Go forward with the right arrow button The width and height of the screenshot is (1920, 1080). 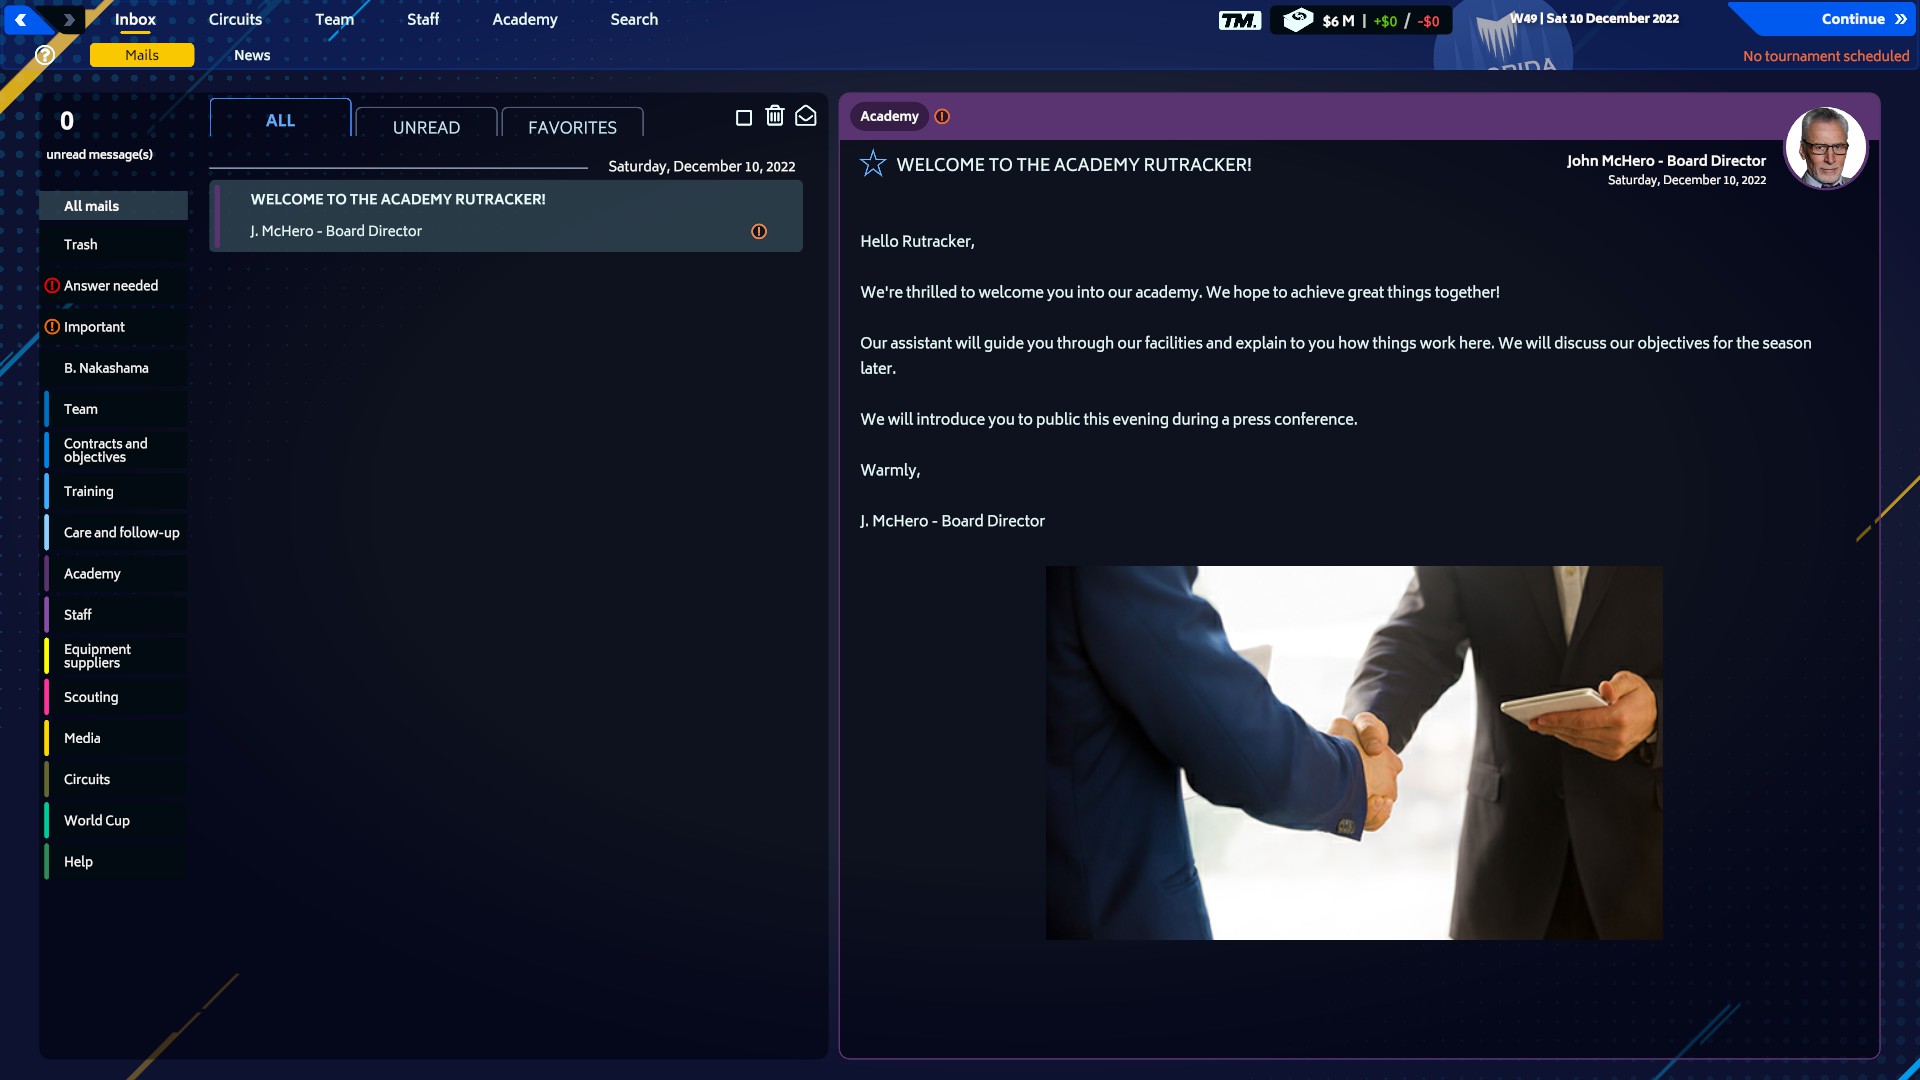pos(68,19)
